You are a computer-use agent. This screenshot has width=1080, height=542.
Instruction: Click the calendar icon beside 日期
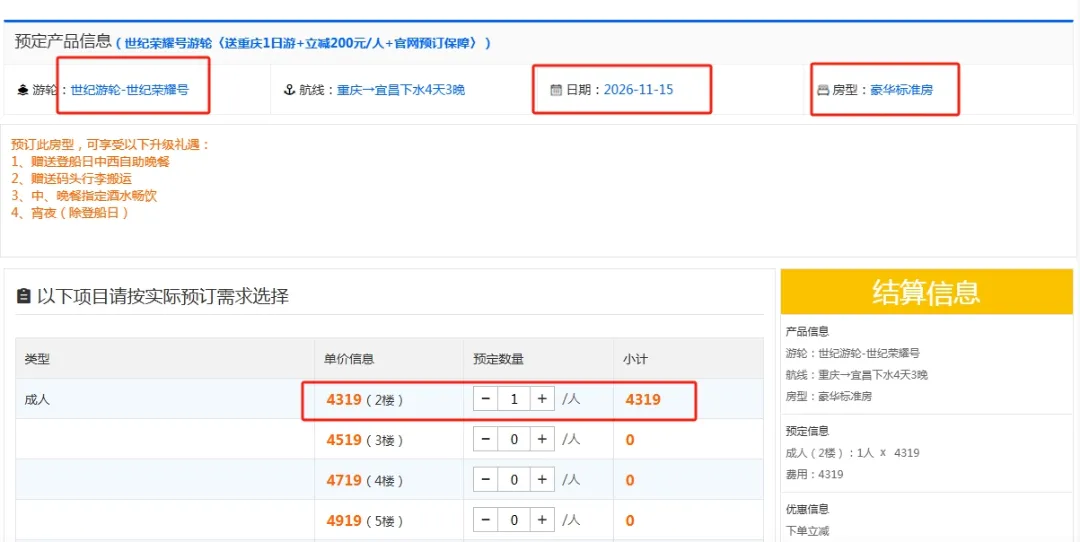coord(557,90)
